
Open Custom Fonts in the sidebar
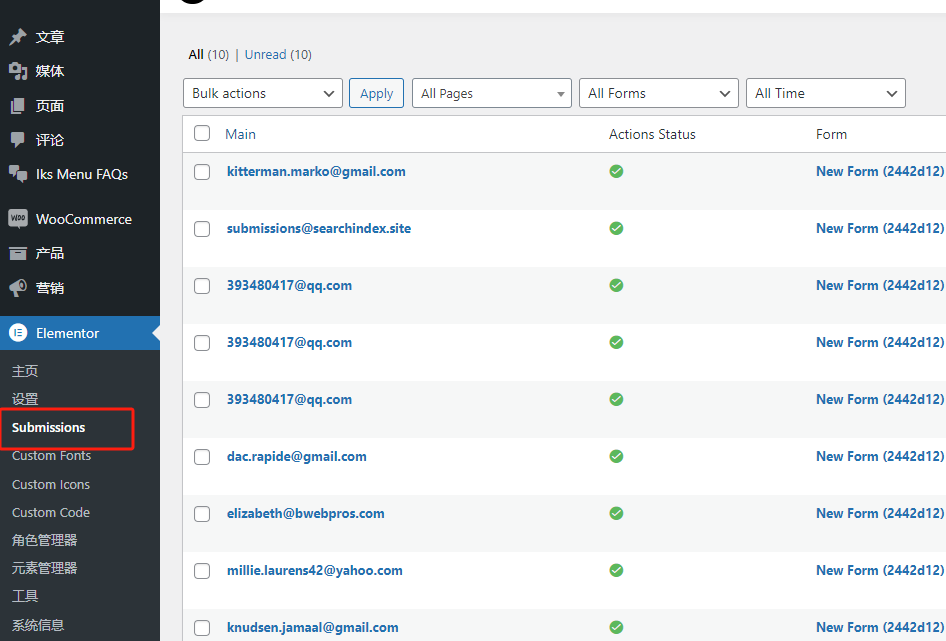[51, 456]
